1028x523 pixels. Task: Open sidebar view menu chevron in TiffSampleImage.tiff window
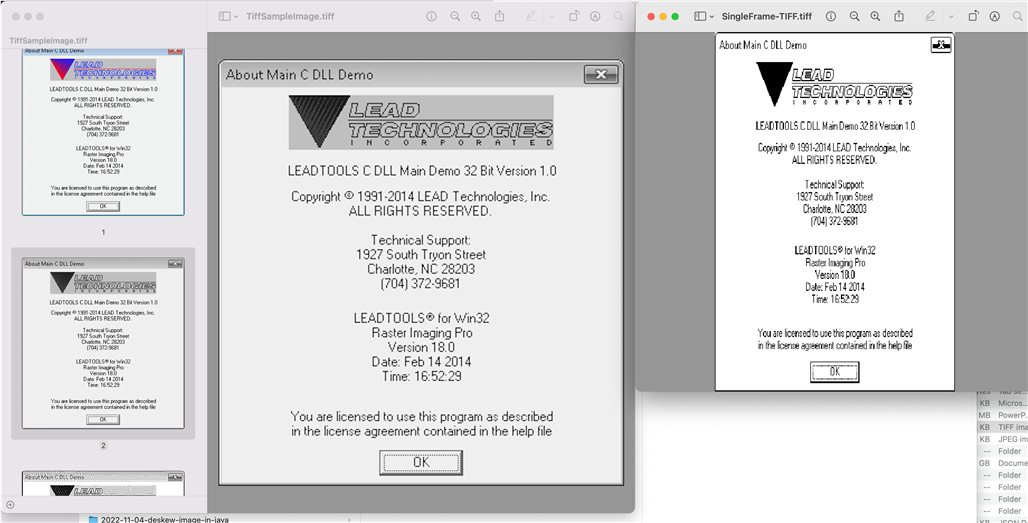tap(236, 16)
